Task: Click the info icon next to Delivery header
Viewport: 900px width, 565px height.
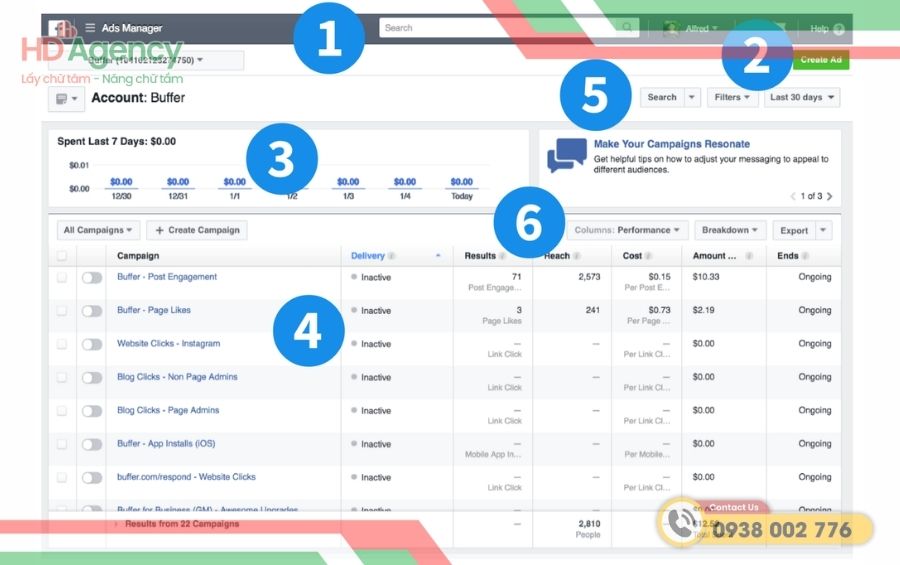Action: click(391, 256)
